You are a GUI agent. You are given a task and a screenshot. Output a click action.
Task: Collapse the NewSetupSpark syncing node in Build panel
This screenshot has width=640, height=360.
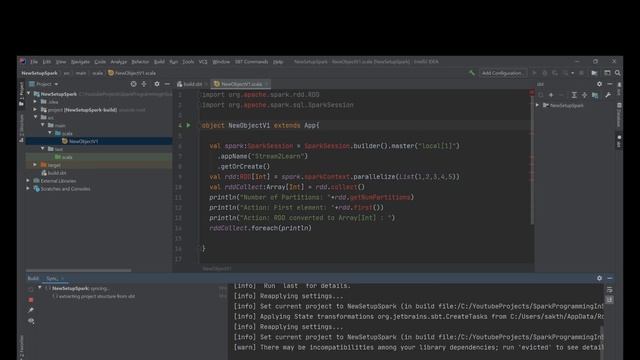click(40, 288)
